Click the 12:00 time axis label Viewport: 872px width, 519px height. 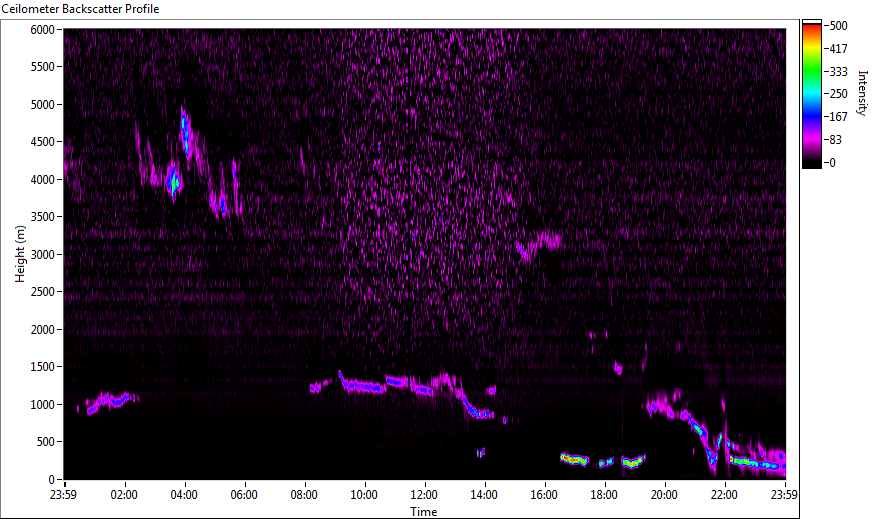[x=424, y=495]
